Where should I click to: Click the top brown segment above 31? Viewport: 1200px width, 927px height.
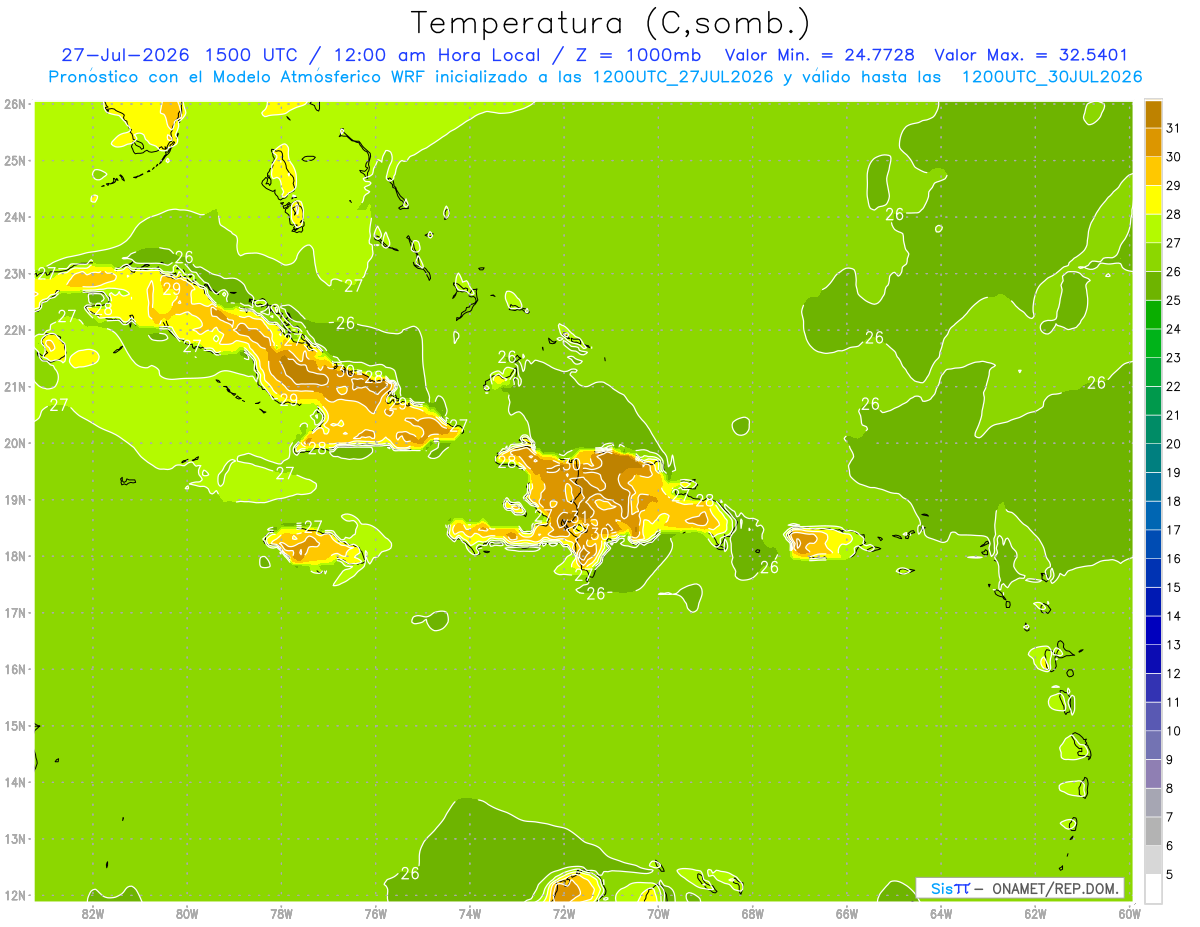(1153, 114)
